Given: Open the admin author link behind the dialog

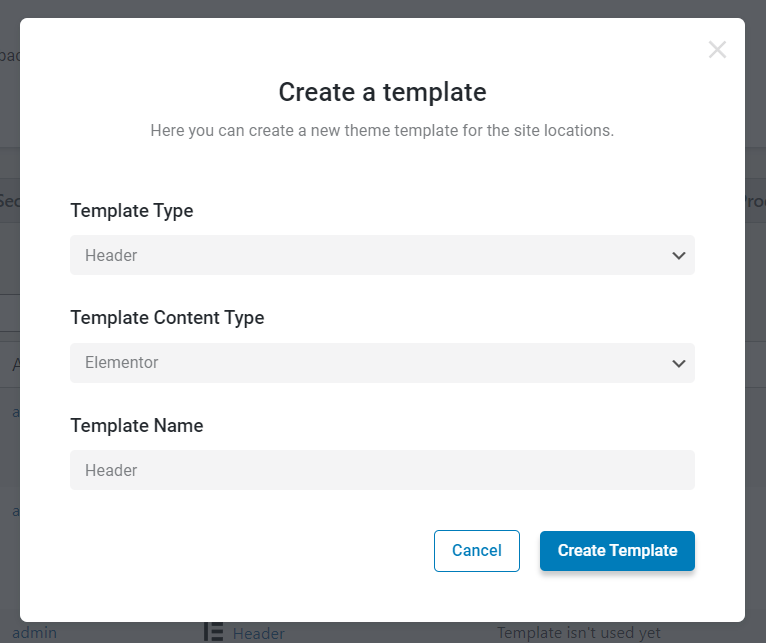Looking at the screenshot, I should [x=34, y=633].
